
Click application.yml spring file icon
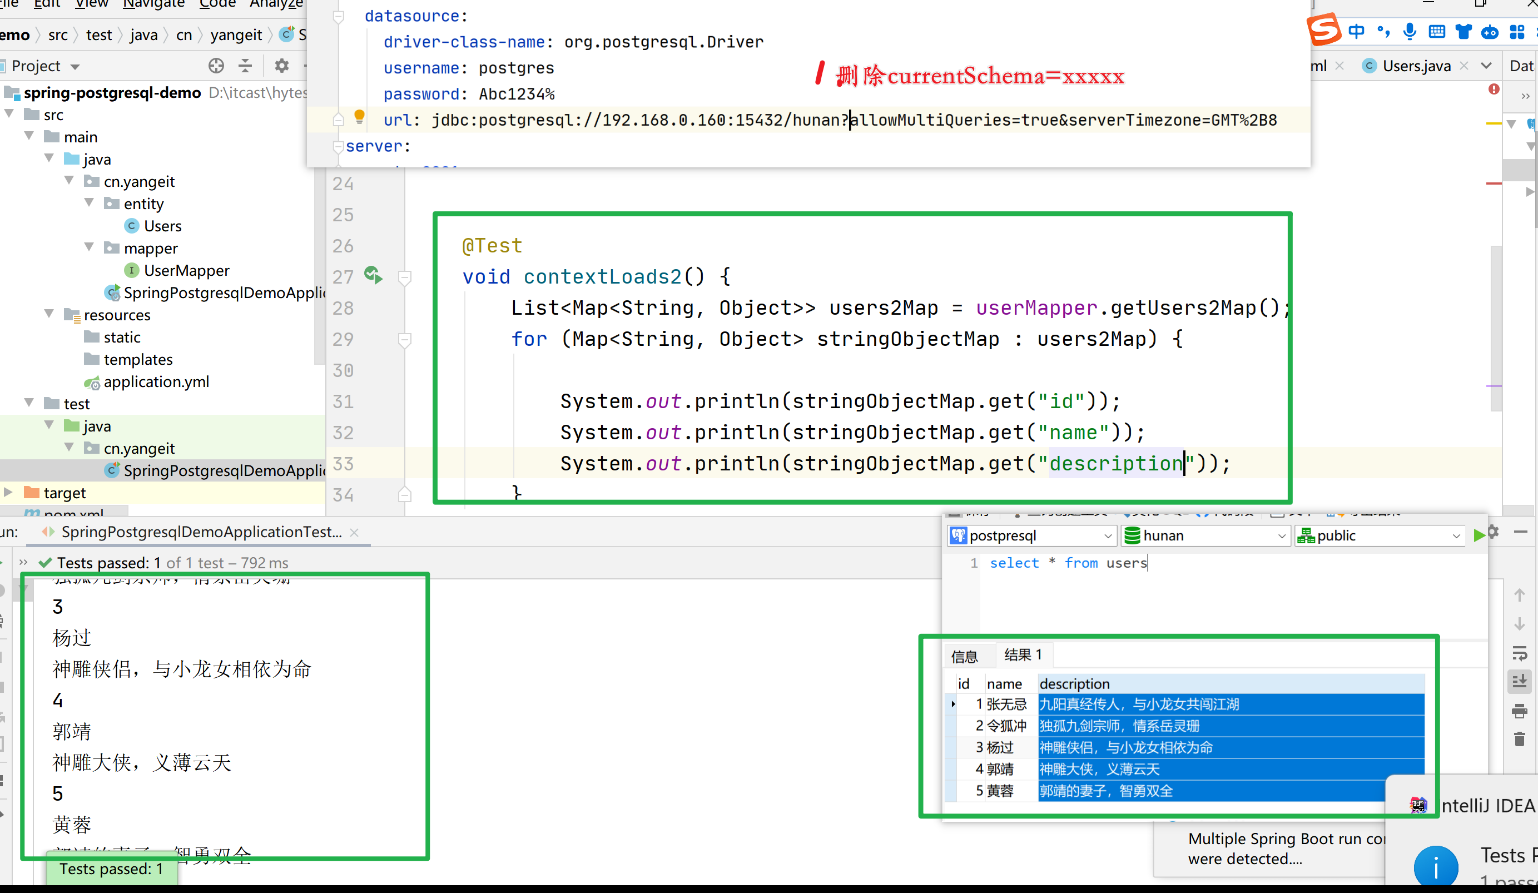click(91, 382)
